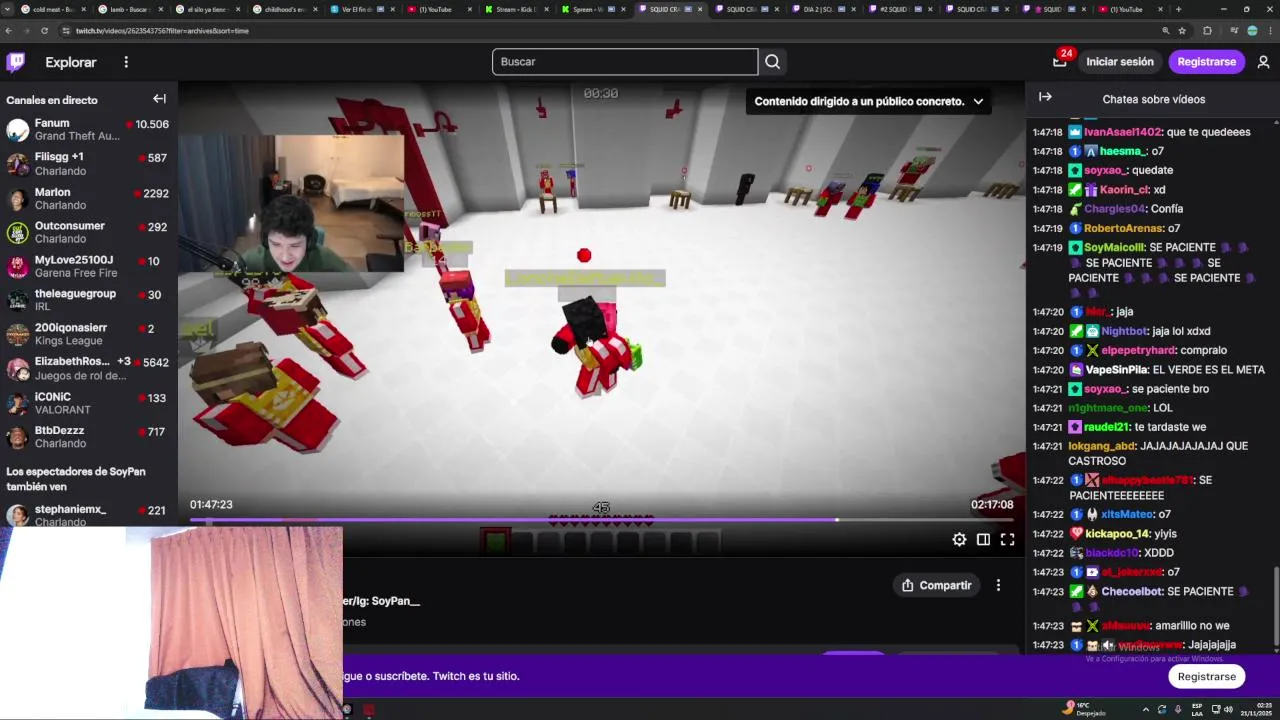Switch to the 'Stream - Kick' tab
Viewport: 1280px width, 720px height.
pos(515,9)
